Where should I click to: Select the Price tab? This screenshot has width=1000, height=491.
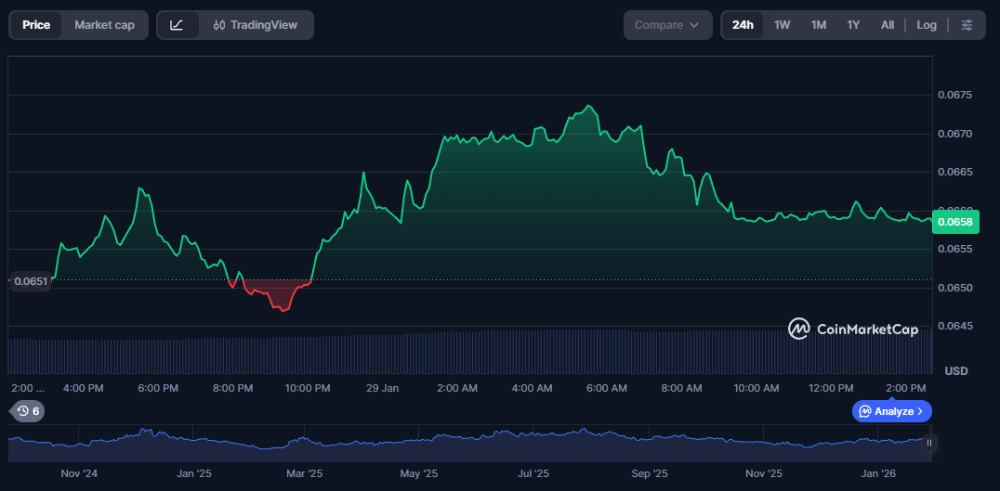pos(36,25)
